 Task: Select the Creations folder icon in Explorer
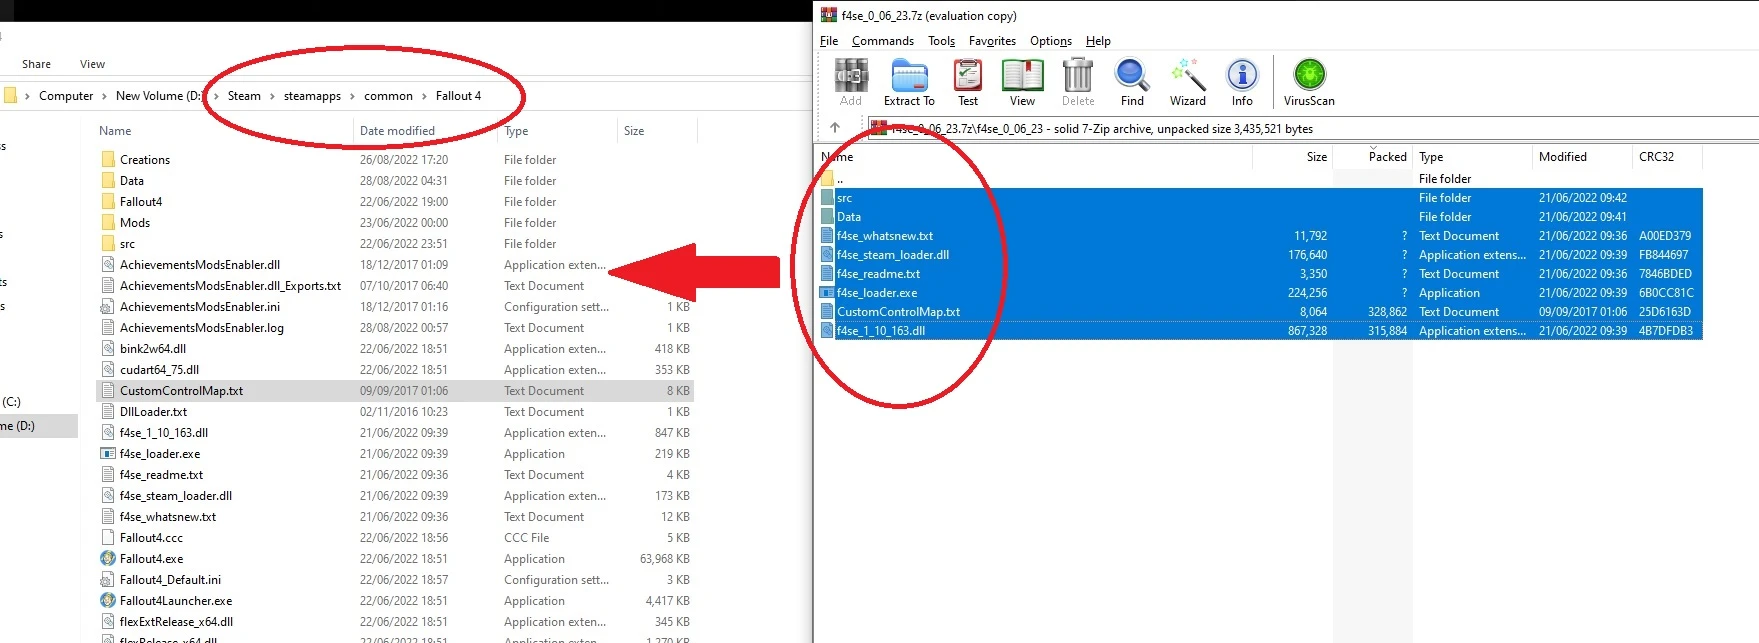tap(108, 159)
